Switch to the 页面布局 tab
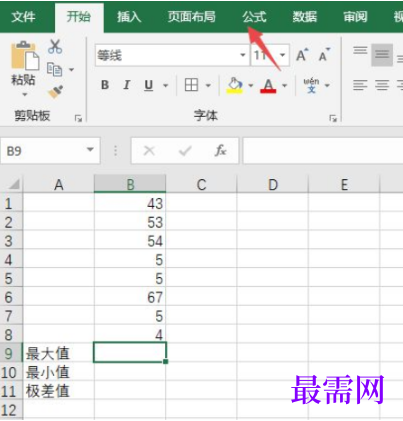 pyautogui.click(x=192, y=17)
